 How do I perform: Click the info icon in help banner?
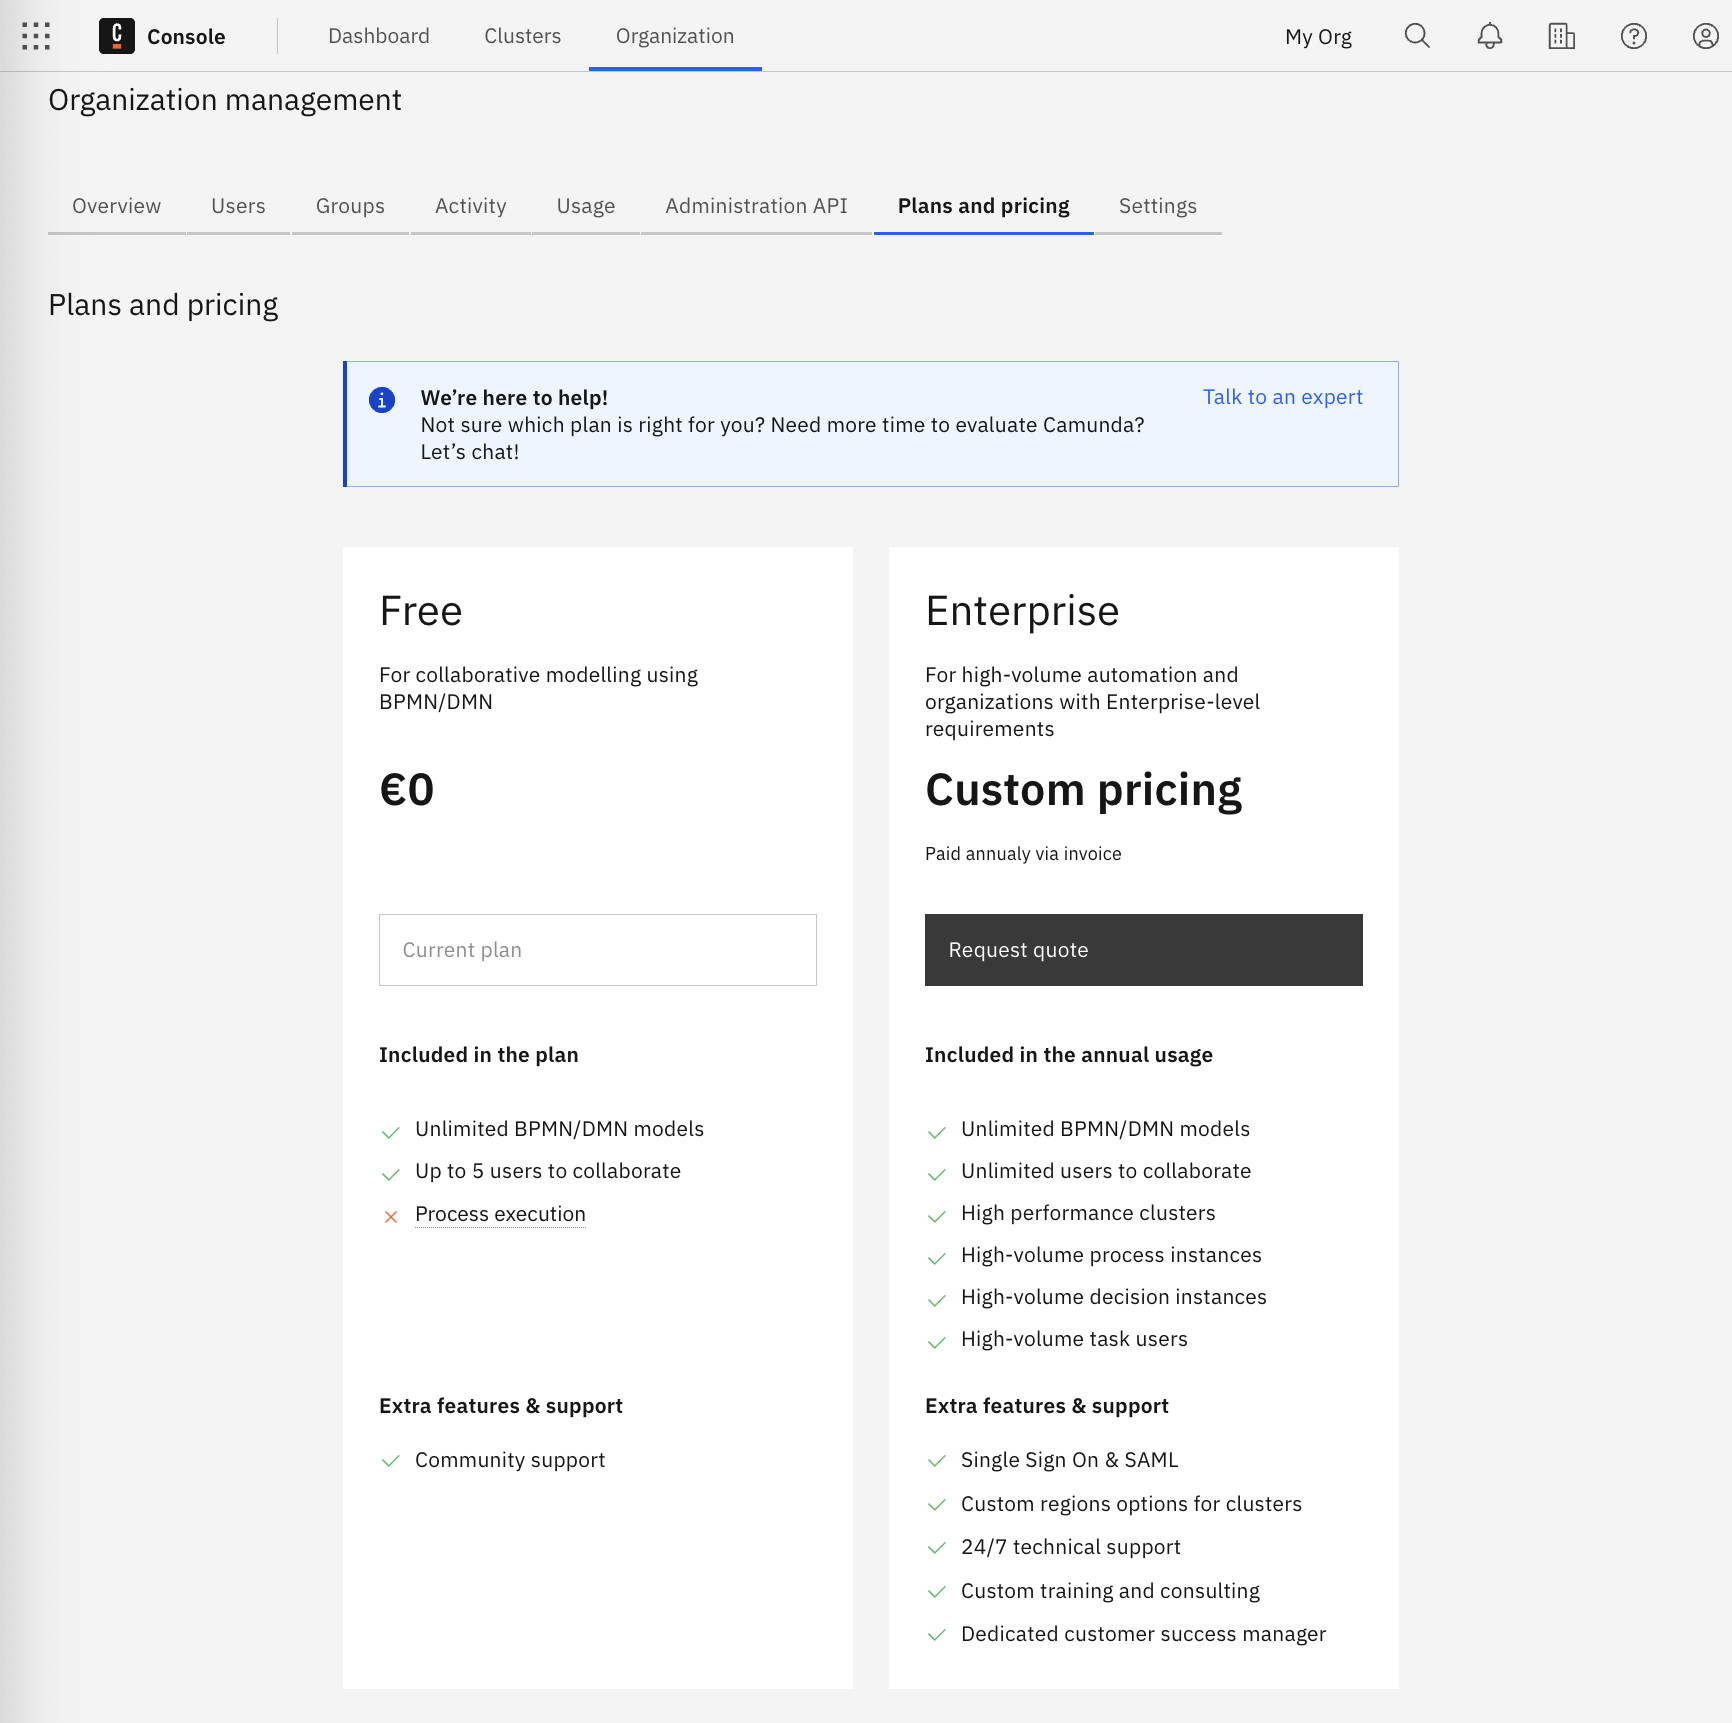coord(382,400)
